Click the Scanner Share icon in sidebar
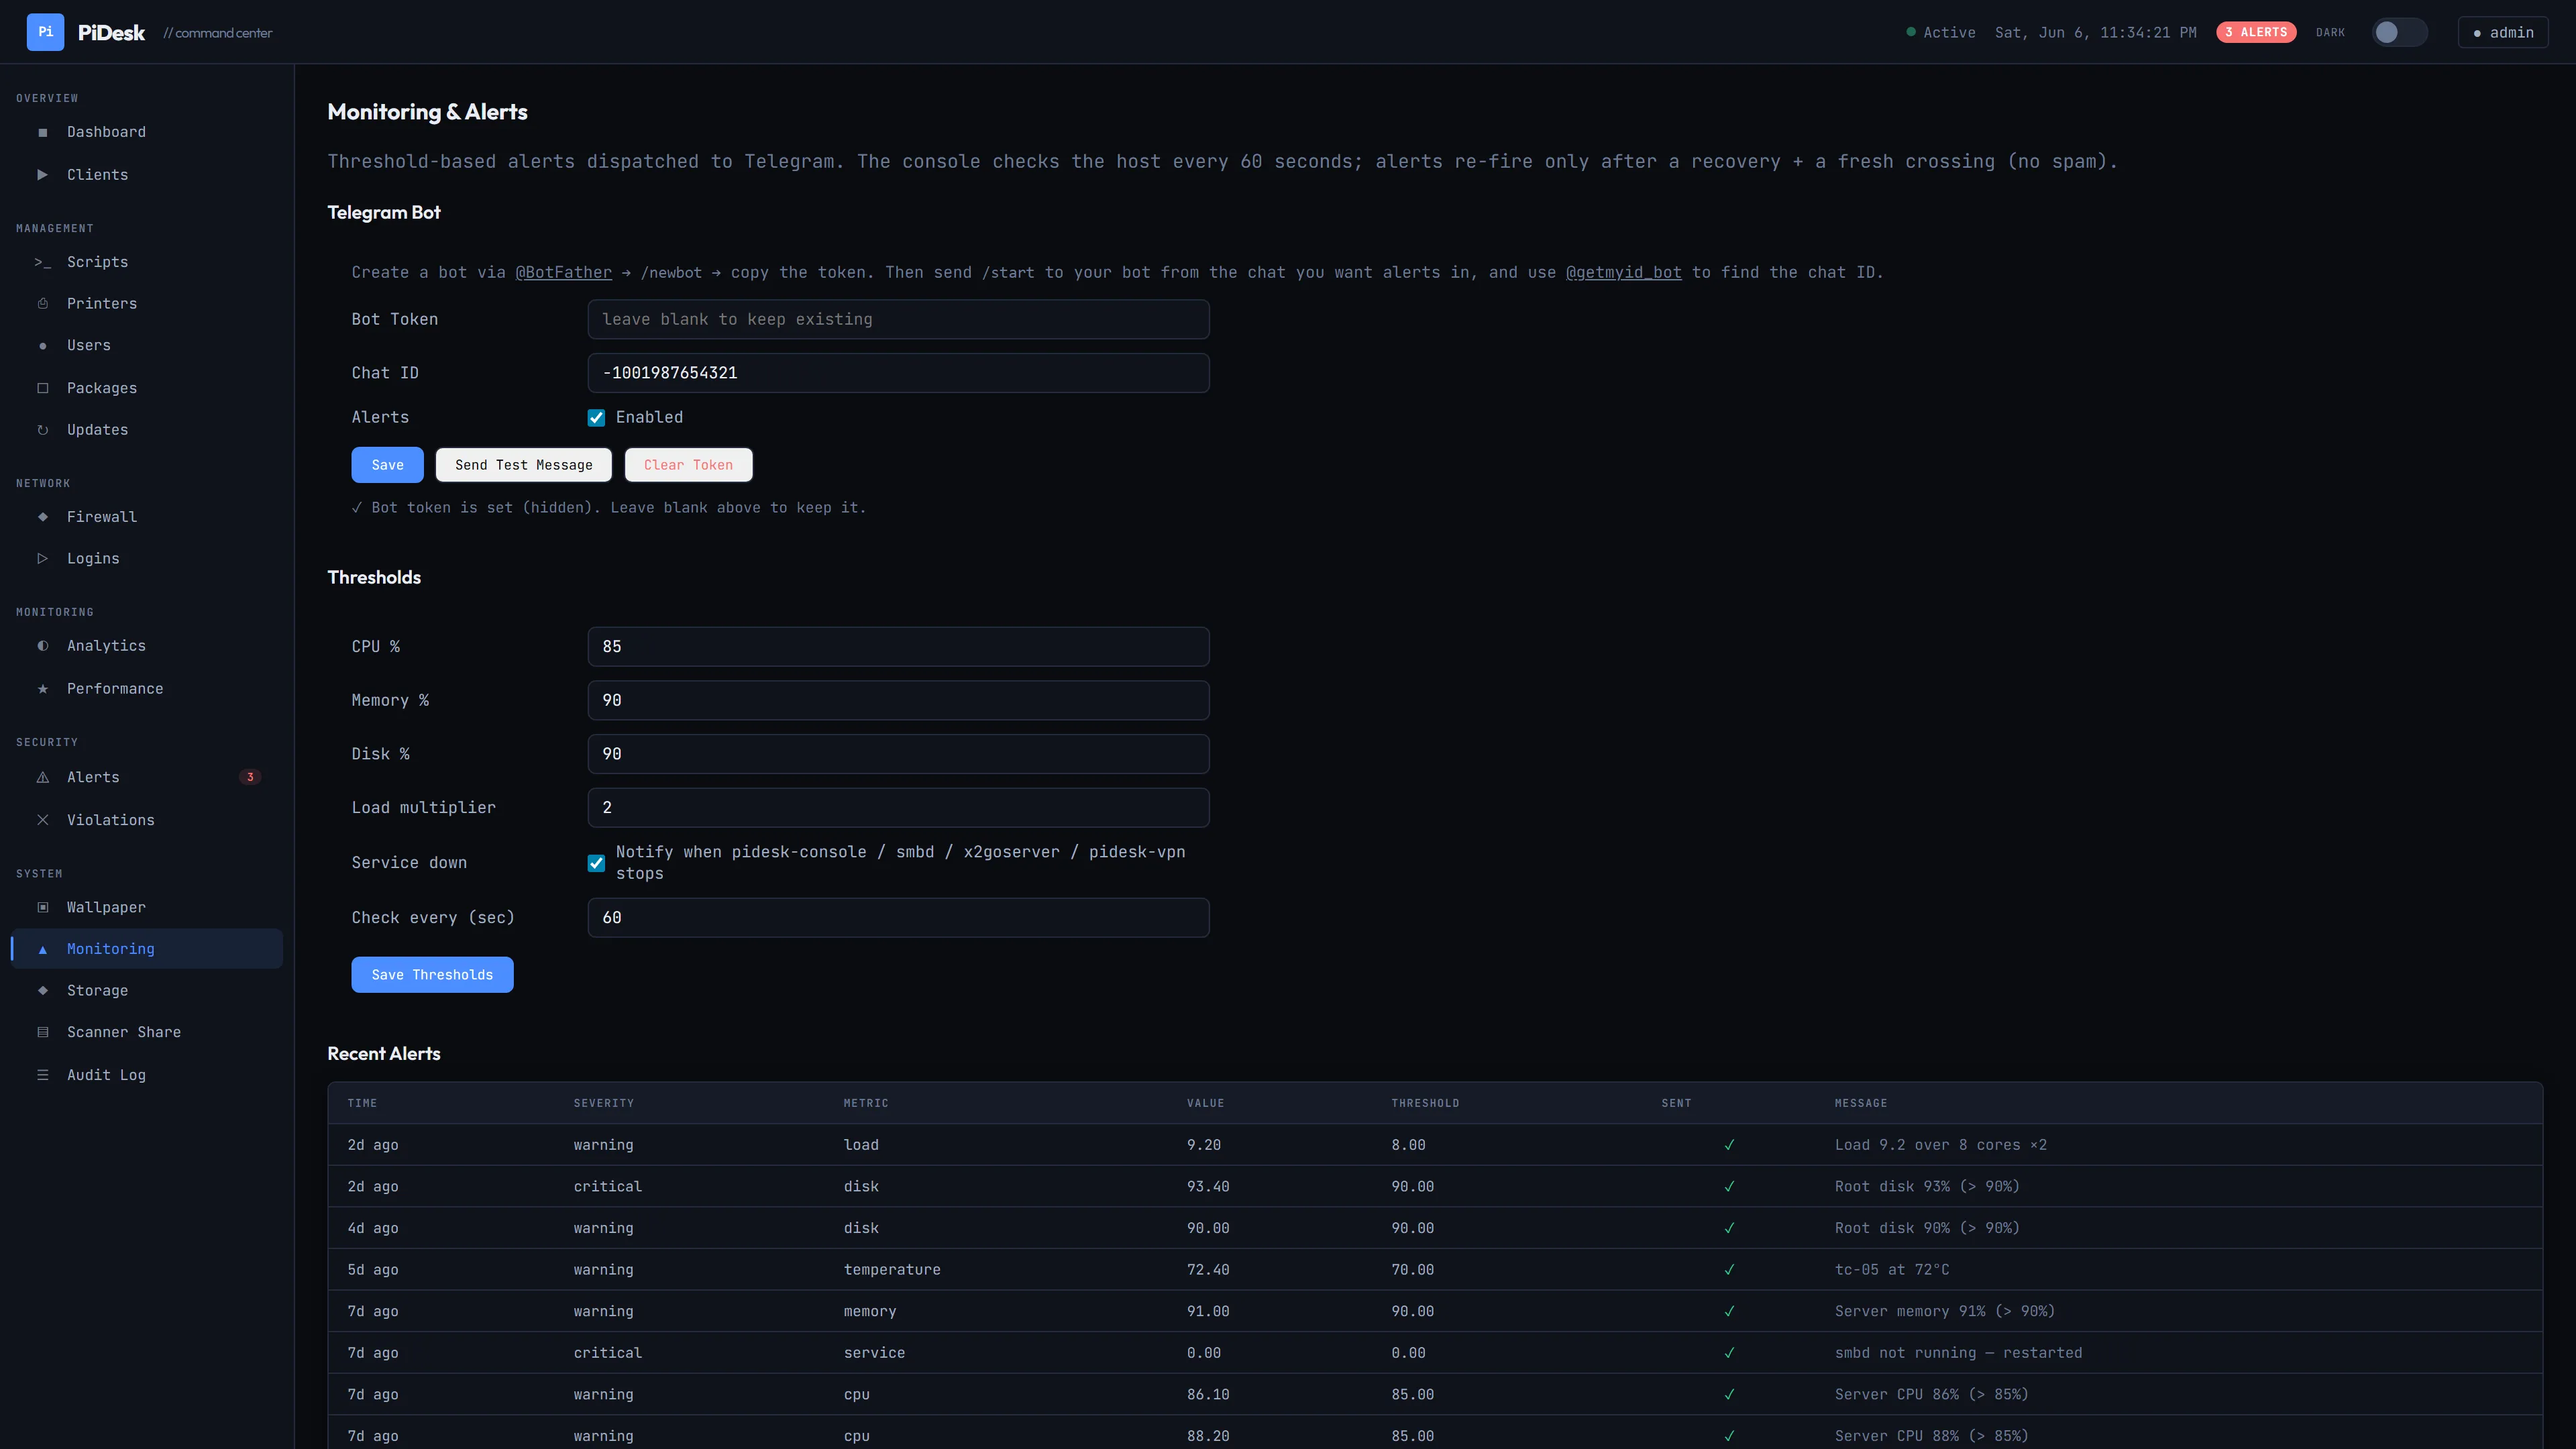Image resolution: width=2576 pixels, height=1449 pixels. coord(42,1032)
